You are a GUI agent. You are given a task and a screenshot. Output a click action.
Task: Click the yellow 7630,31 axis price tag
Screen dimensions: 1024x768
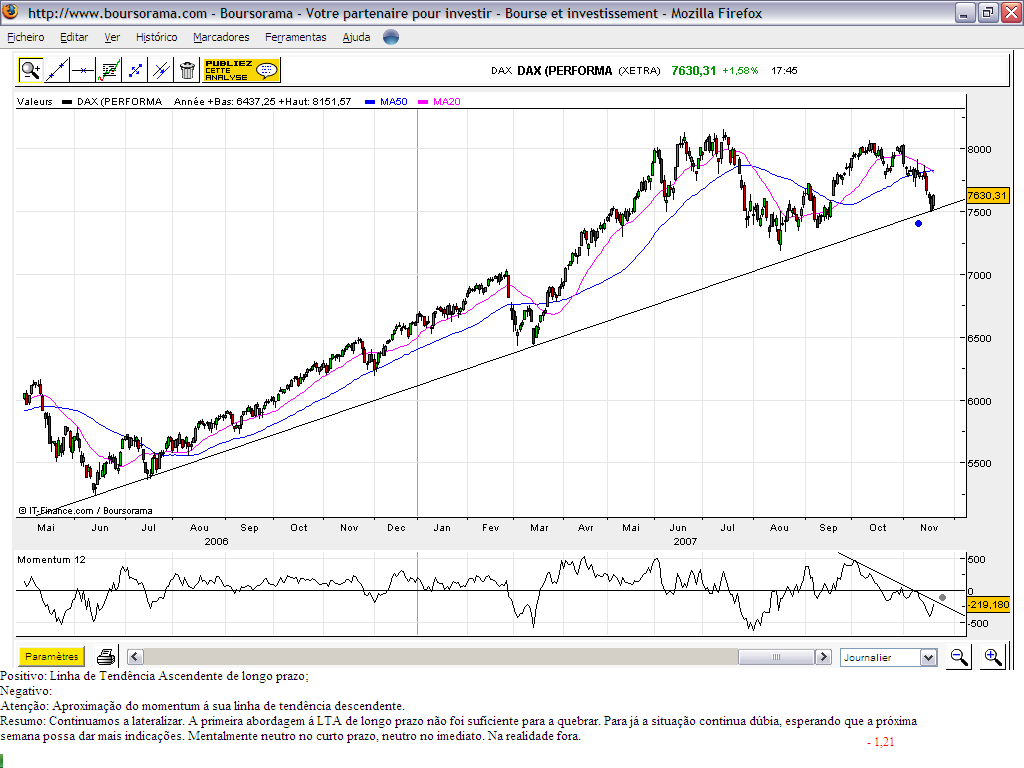[x=987, y=195]
